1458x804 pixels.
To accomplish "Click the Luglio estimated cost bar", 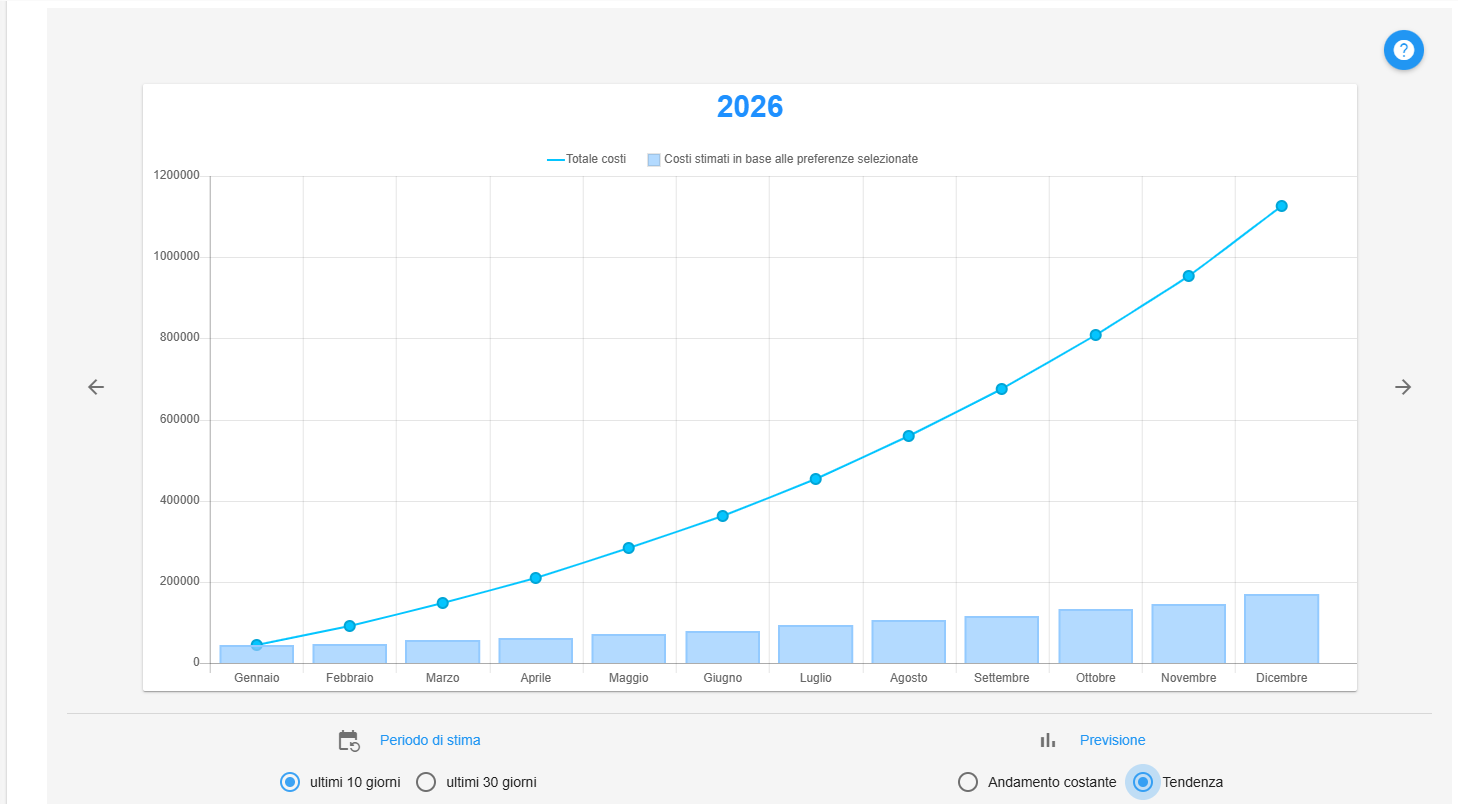I will (815, 644).
